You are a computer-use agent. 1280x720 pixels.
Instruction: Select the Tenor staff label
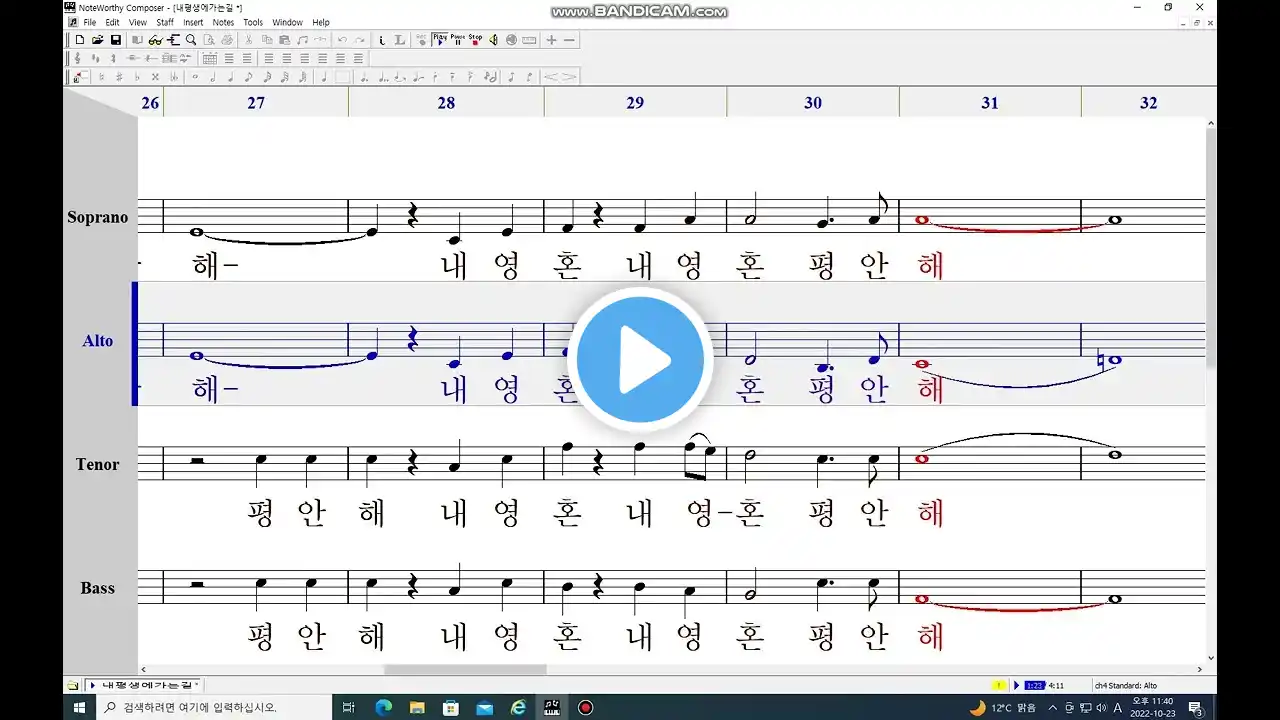[x=98, y=464]
